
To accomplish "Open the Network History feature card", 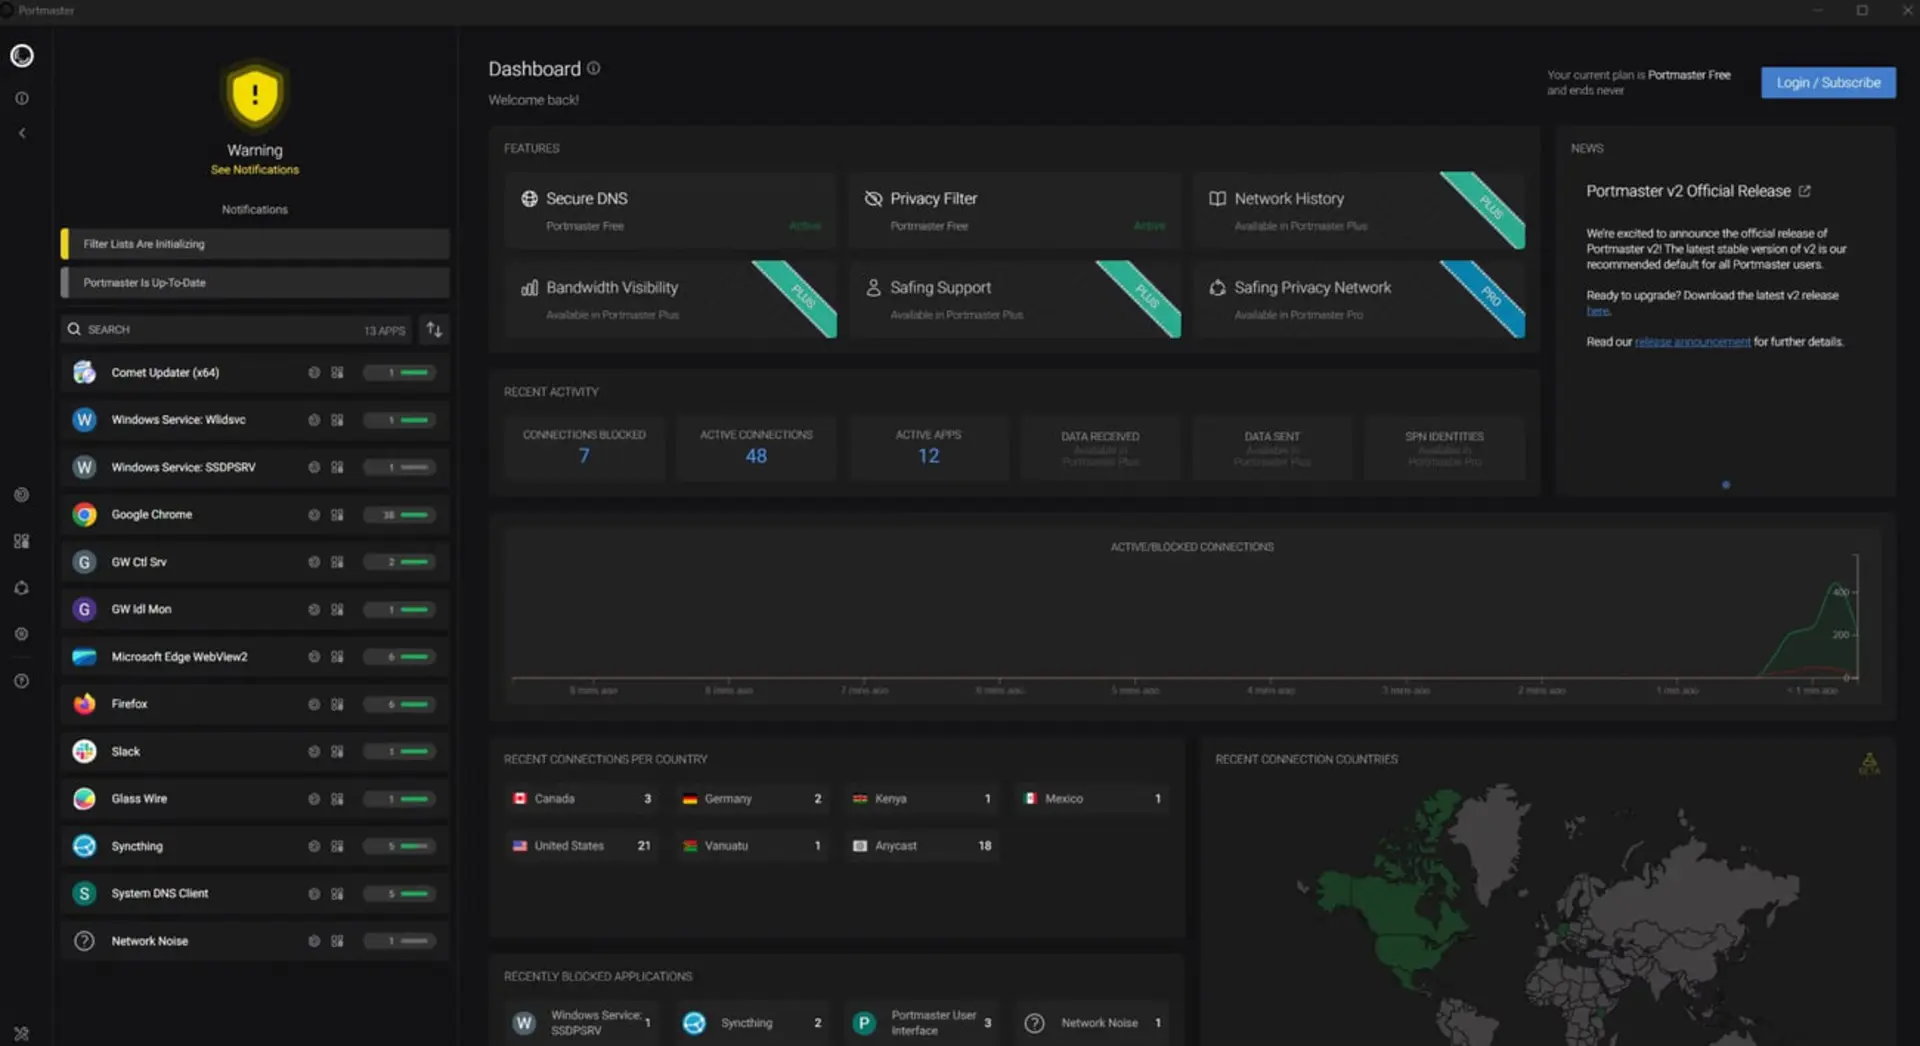I will coord(1359,210).
